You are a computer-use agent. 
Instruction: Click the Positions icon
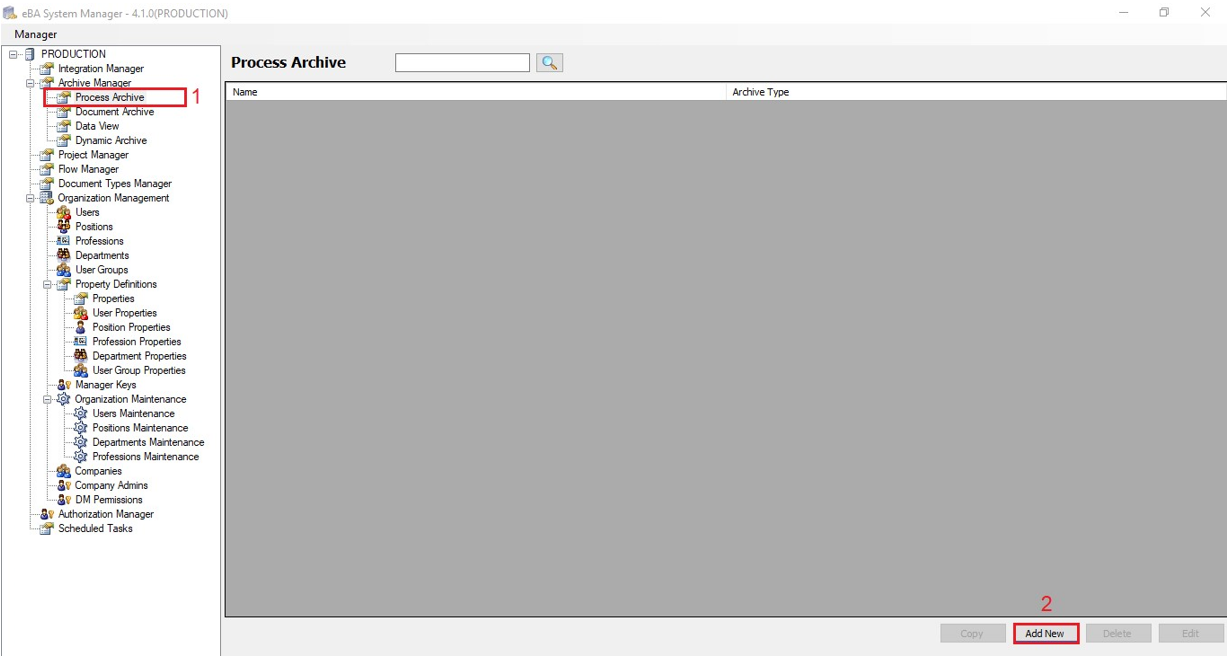coord(63,227)
